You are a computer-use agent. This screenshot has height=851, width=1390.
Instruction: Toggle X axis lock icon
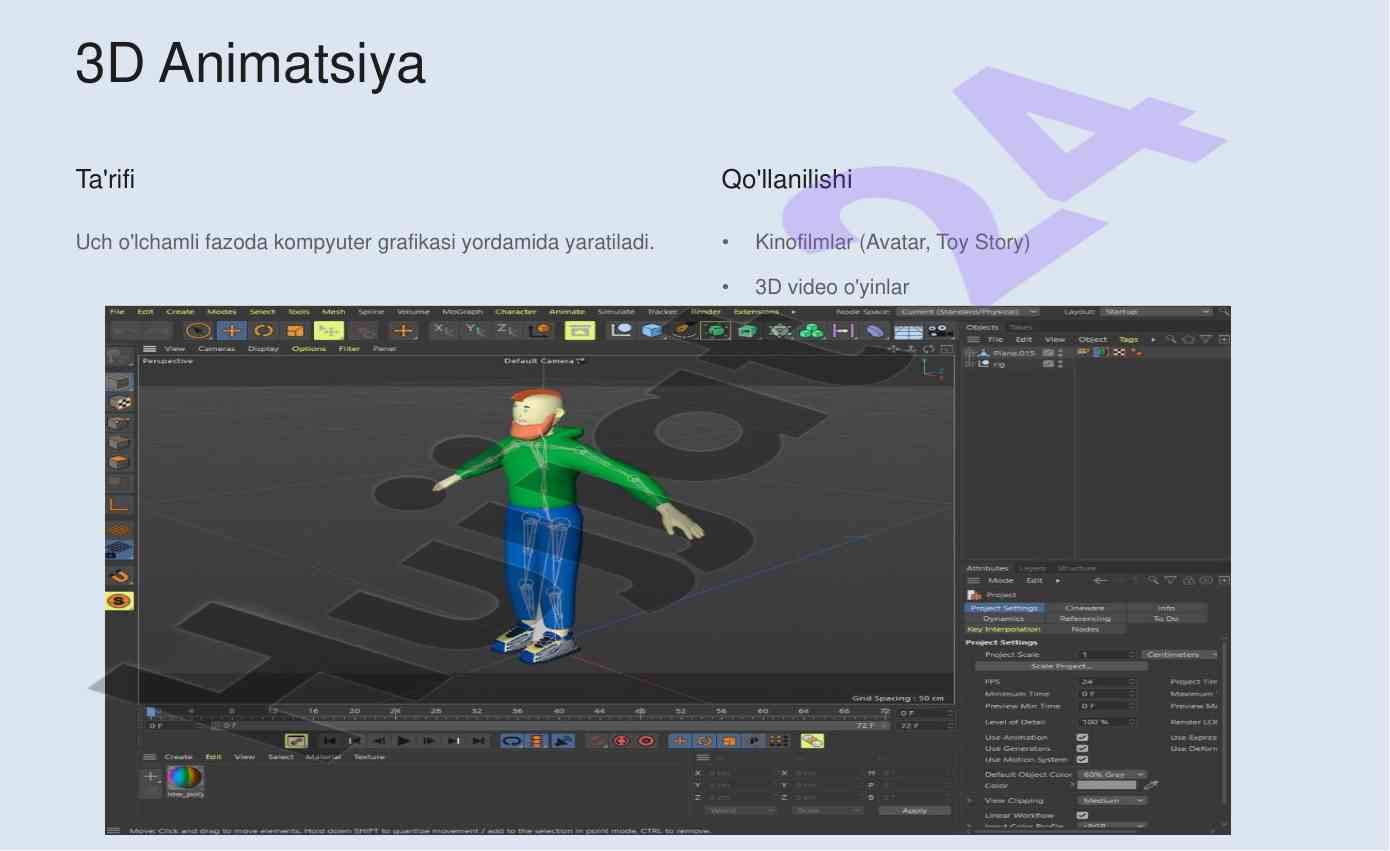coord(441,330)
